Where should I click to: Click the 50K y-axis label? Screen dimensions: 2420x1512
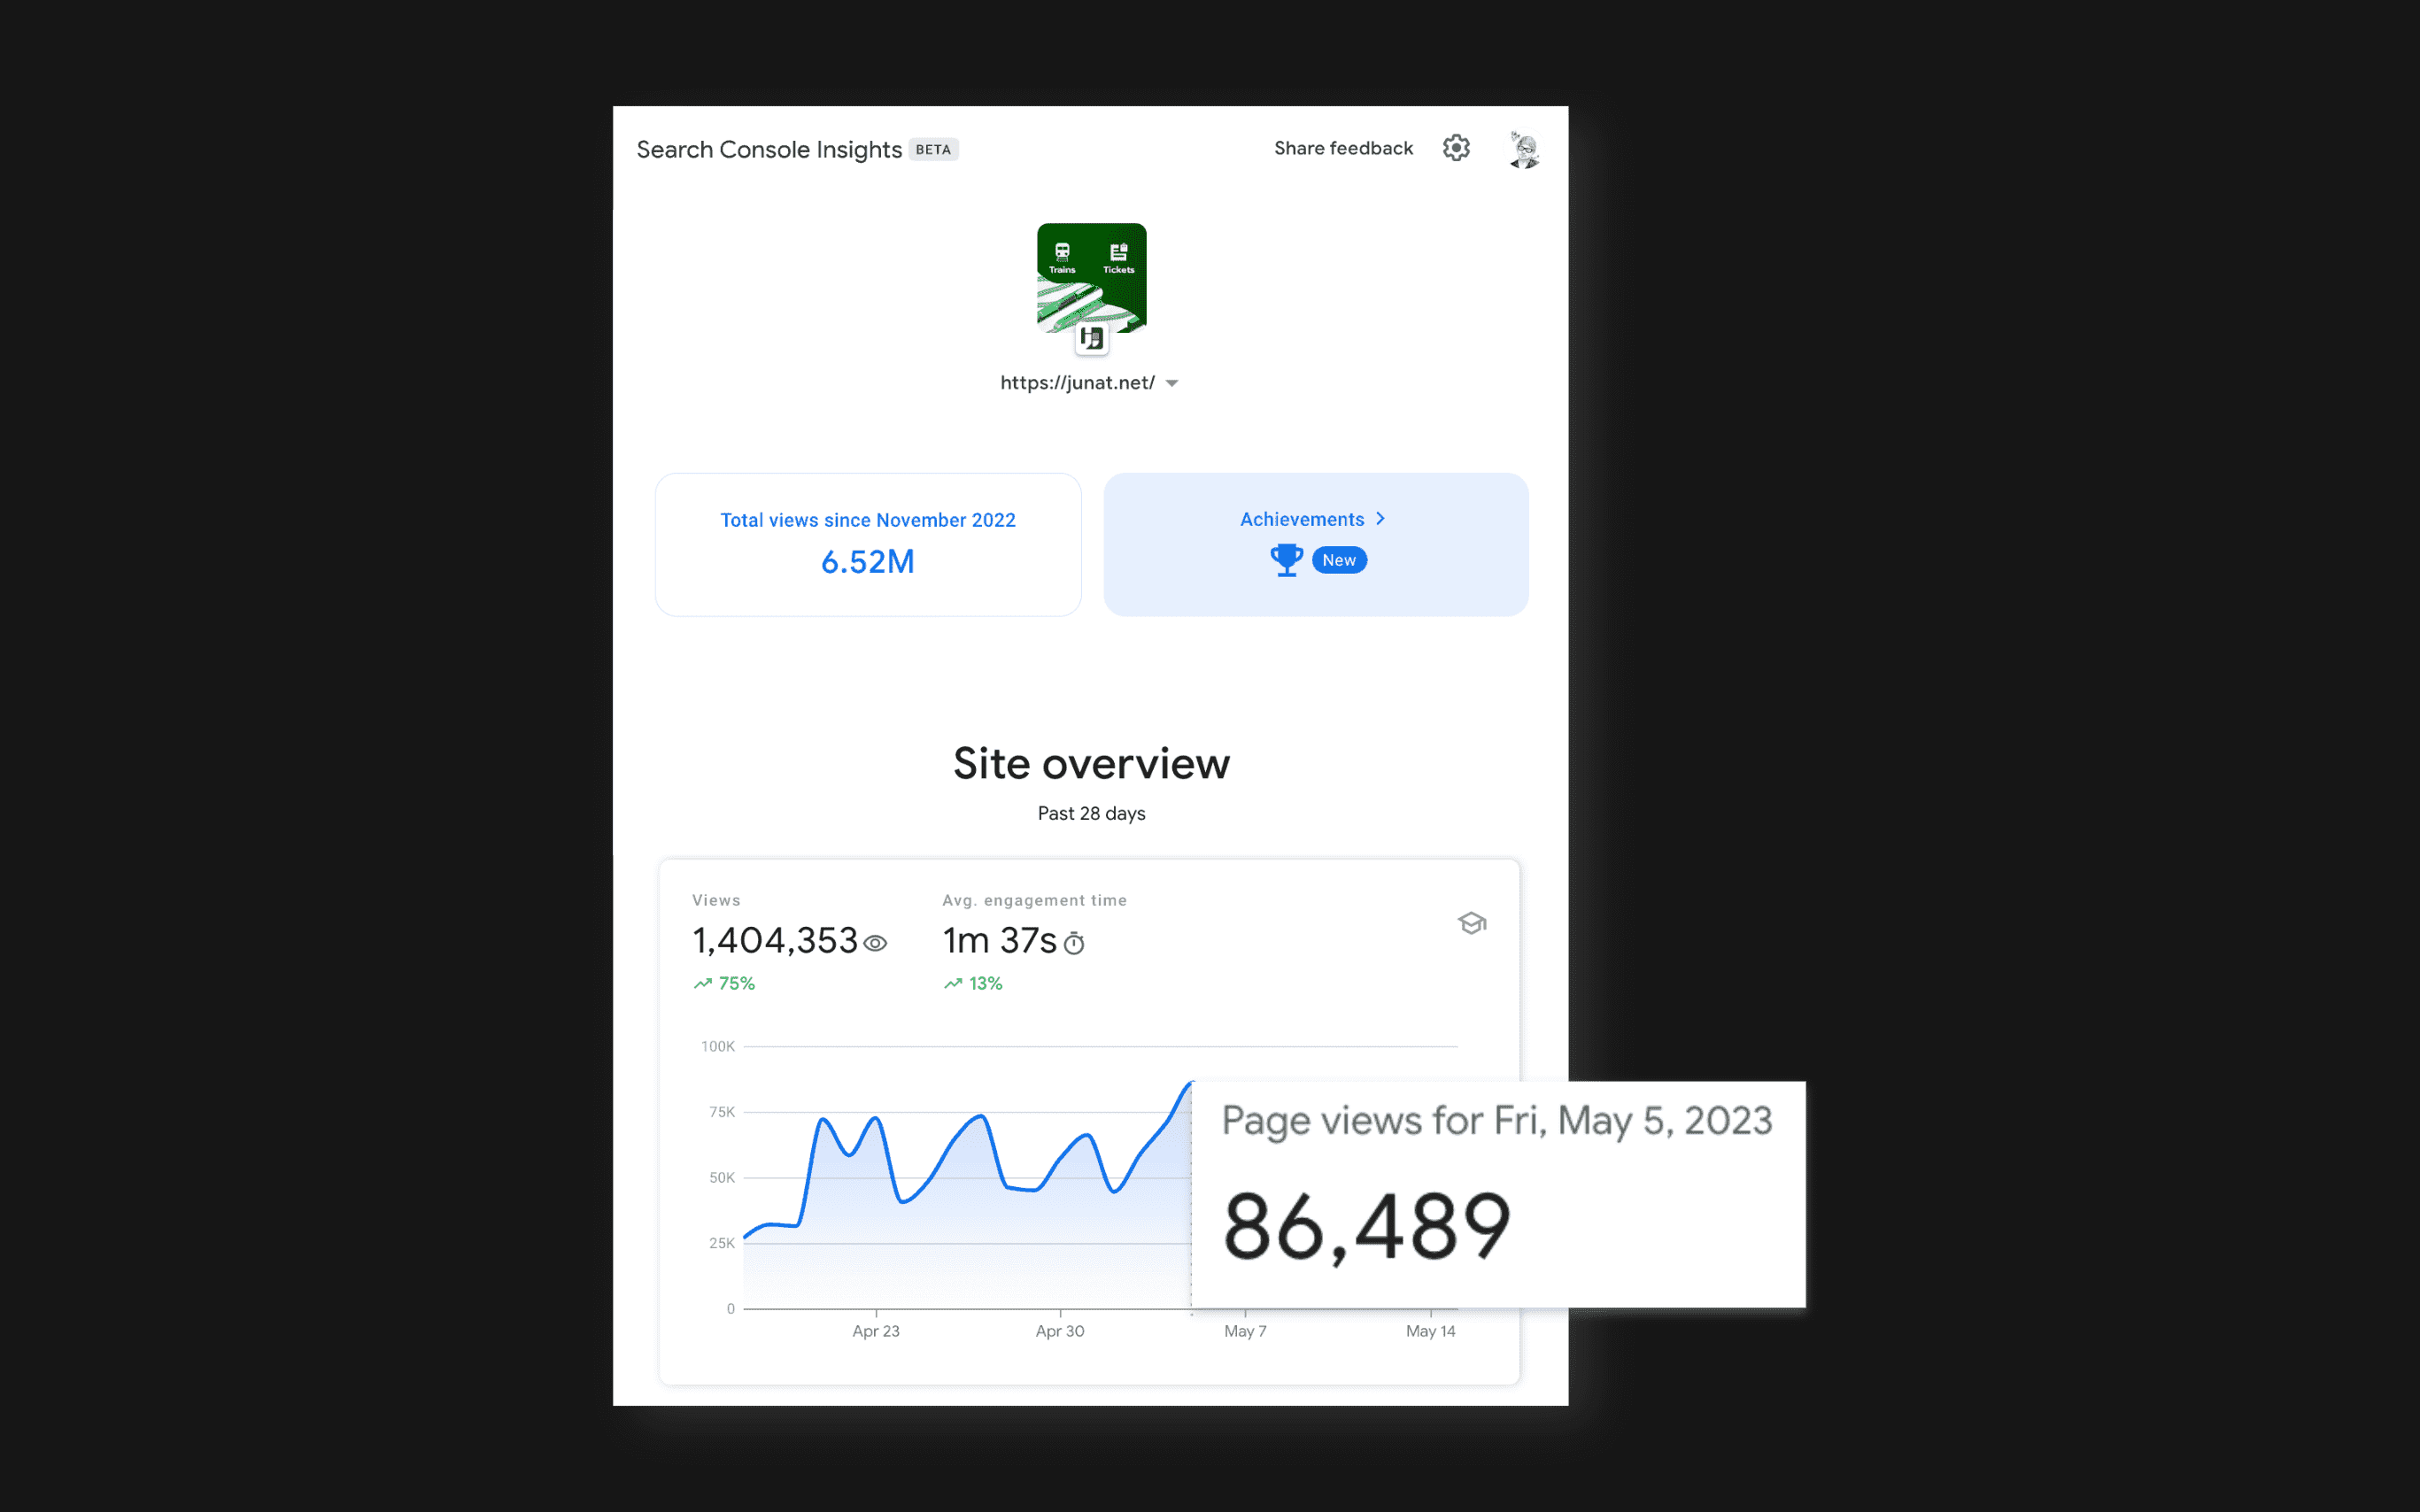pos(722,1178)
